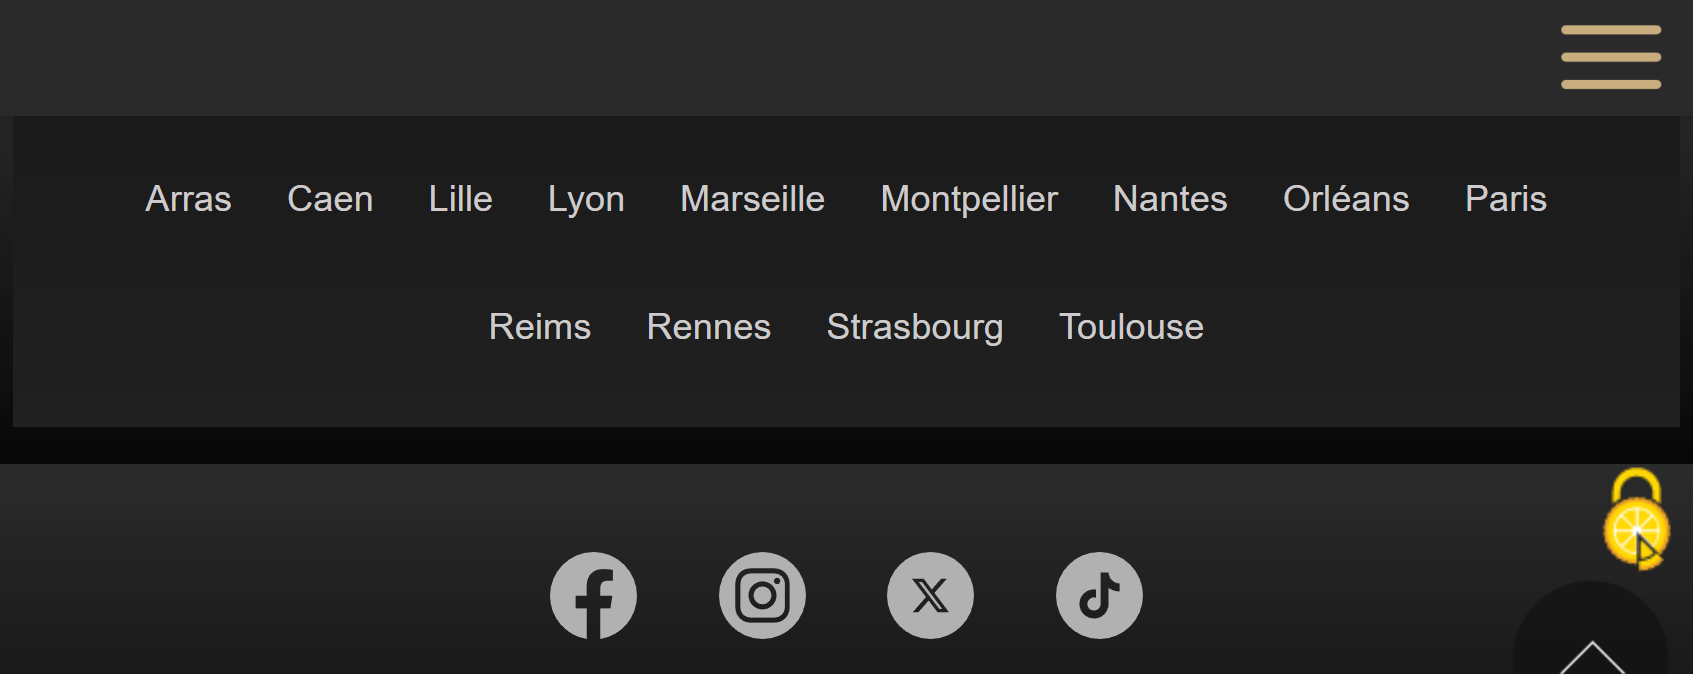Choose Strasbourg from the cities
Viewport: 1693px width, 674px height.
(914, 327)
